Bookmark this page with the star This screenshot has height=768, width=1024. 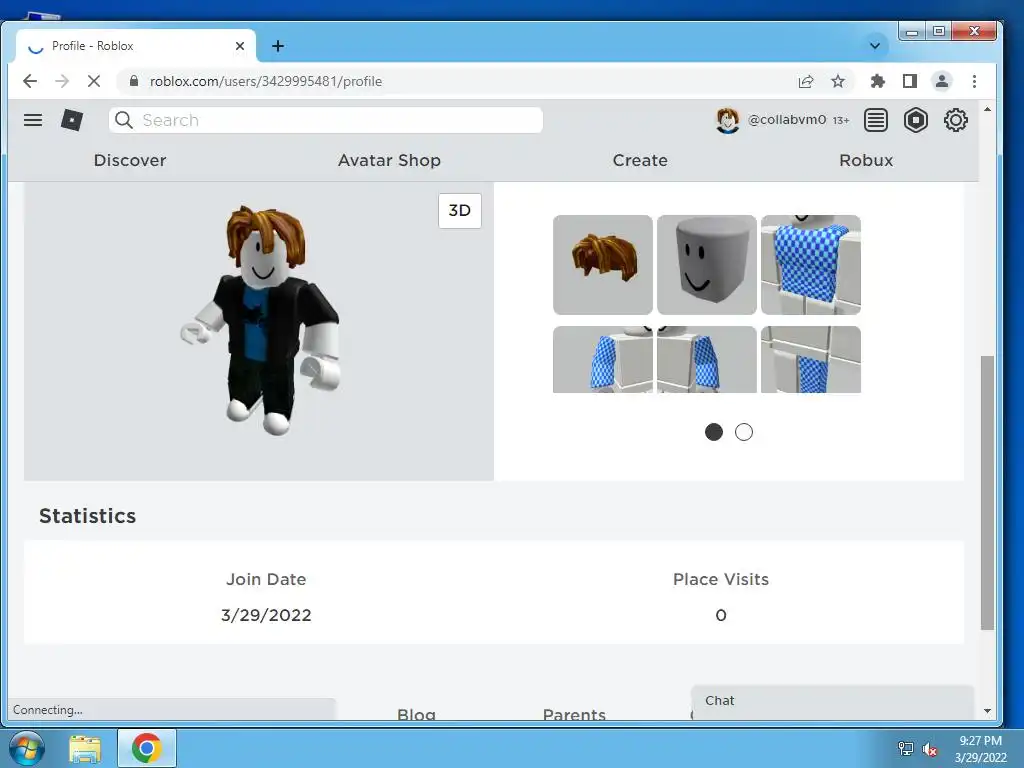point(838,81)
